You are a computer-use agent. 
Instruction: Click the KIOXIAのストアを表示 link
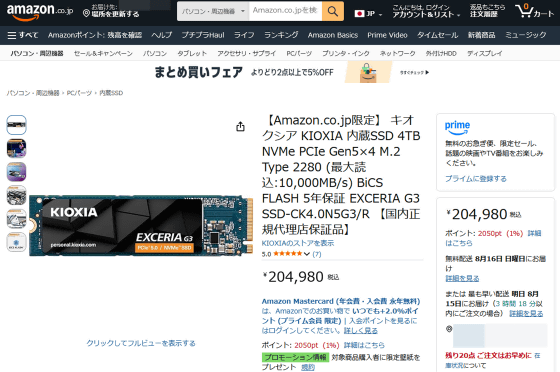[298, 243]
